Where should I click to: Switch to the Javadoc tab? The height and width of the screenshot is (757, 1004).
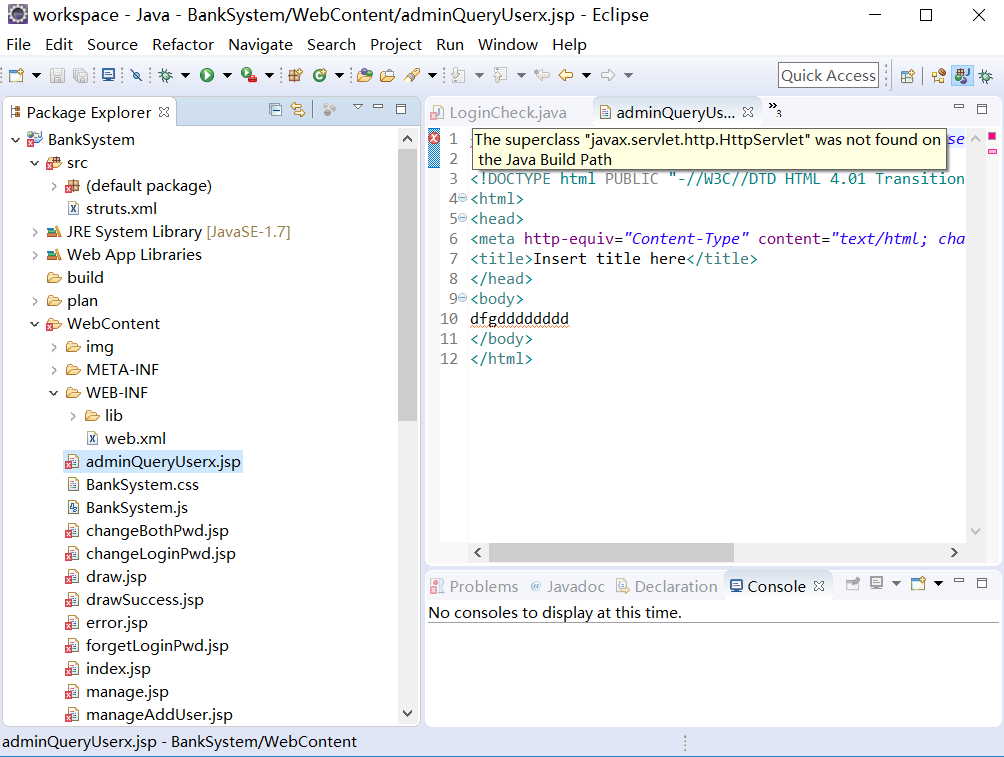click(x=567, y=587)
